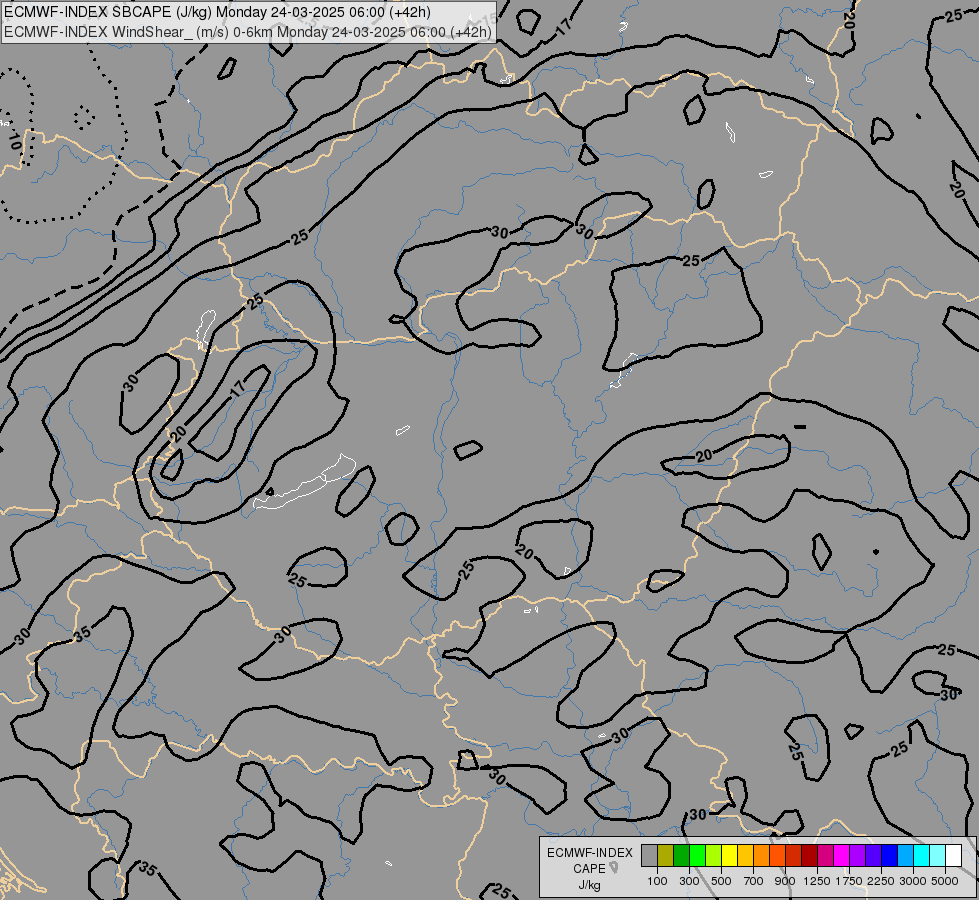Screen dimensions: 979x900
Task: Select the olive swatch in the CAPE legend
Action: point(666,855)
